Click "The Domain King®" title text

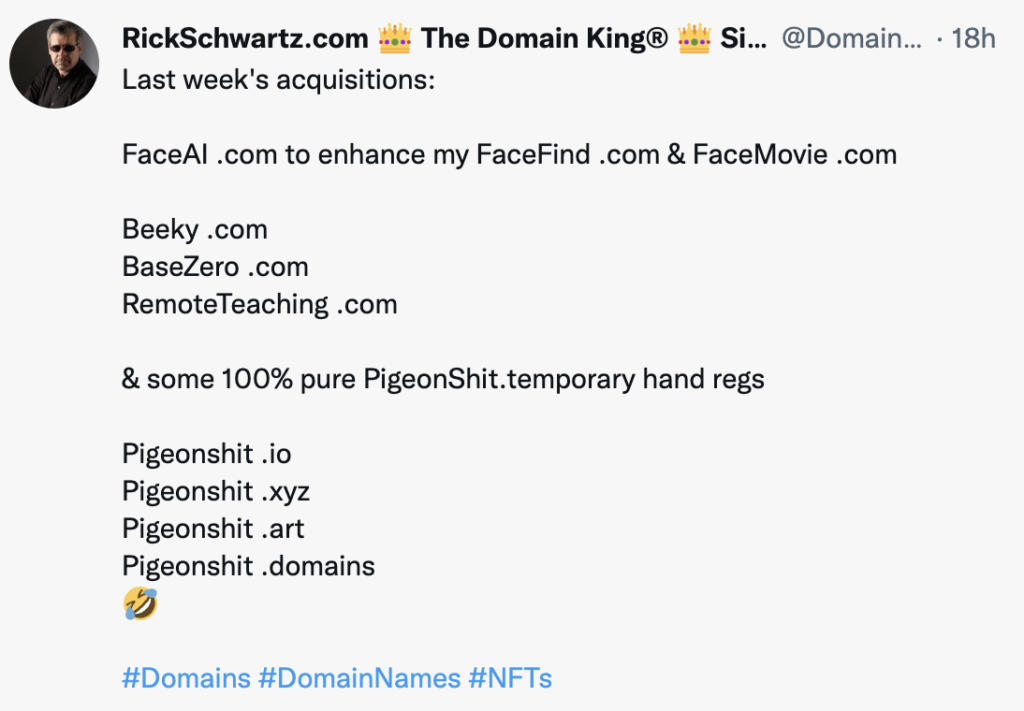(544, 39)
